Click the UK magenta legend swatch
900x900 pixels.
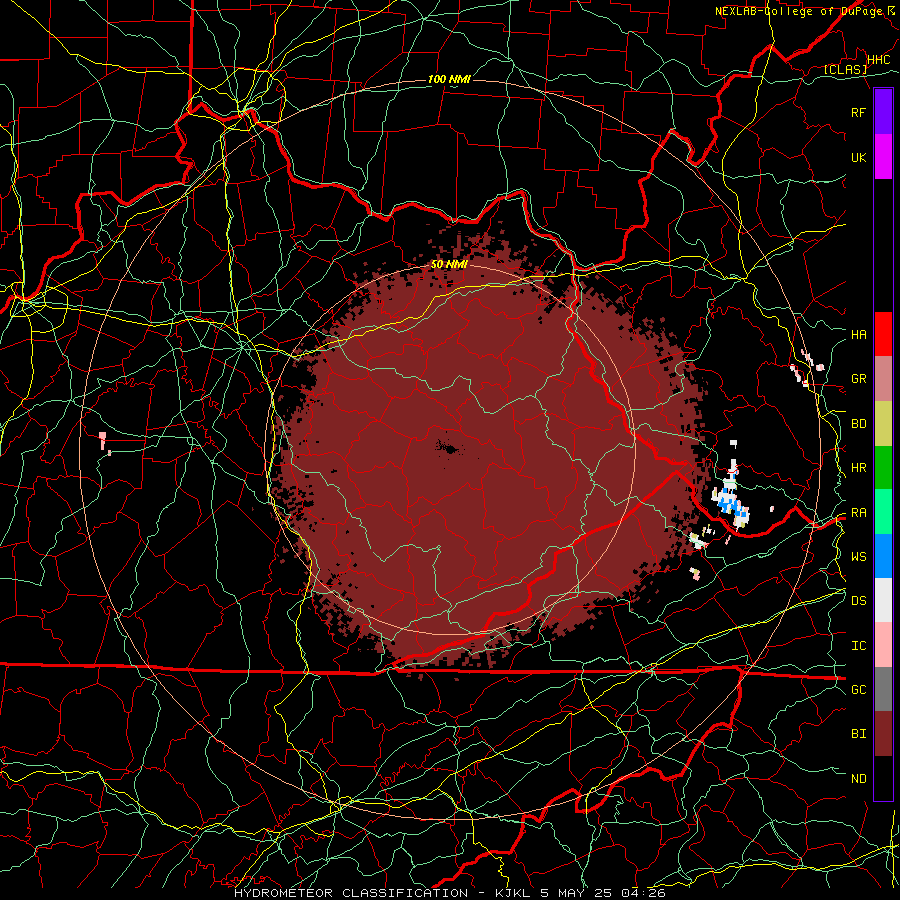(x=883, y=157)
